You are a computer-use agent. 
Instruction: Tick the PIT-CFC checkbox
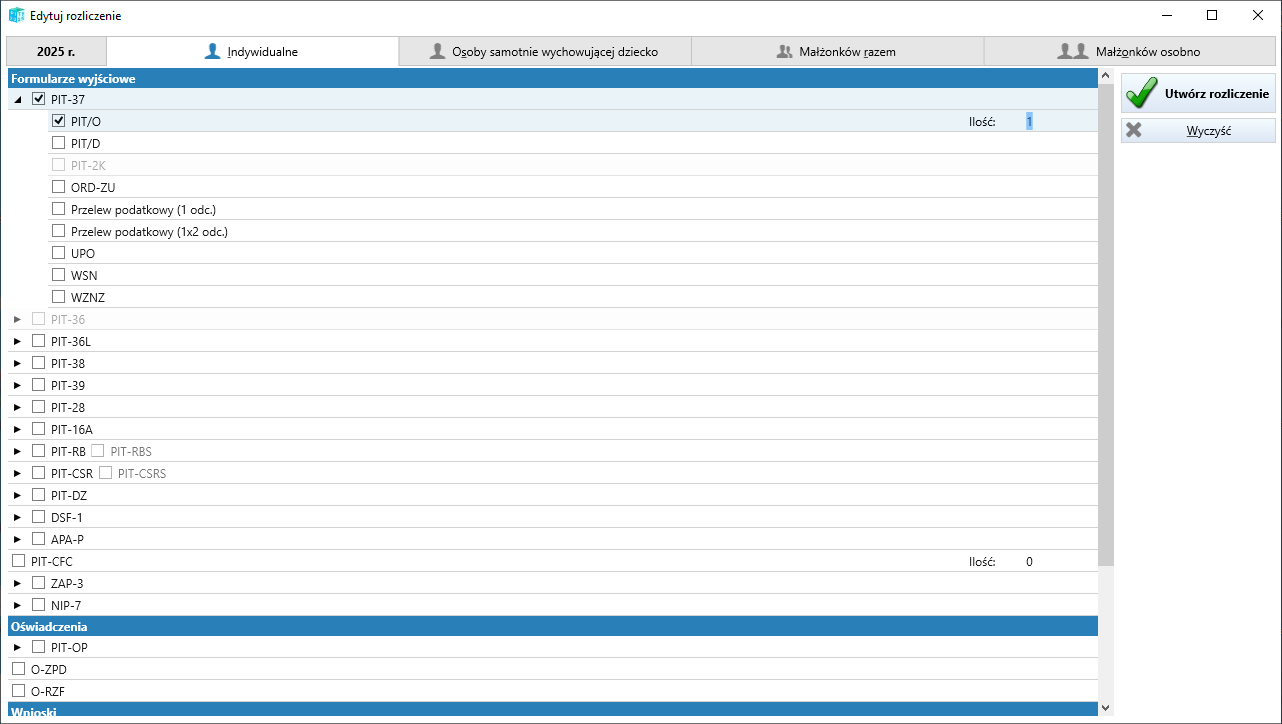tap(18, 561)
